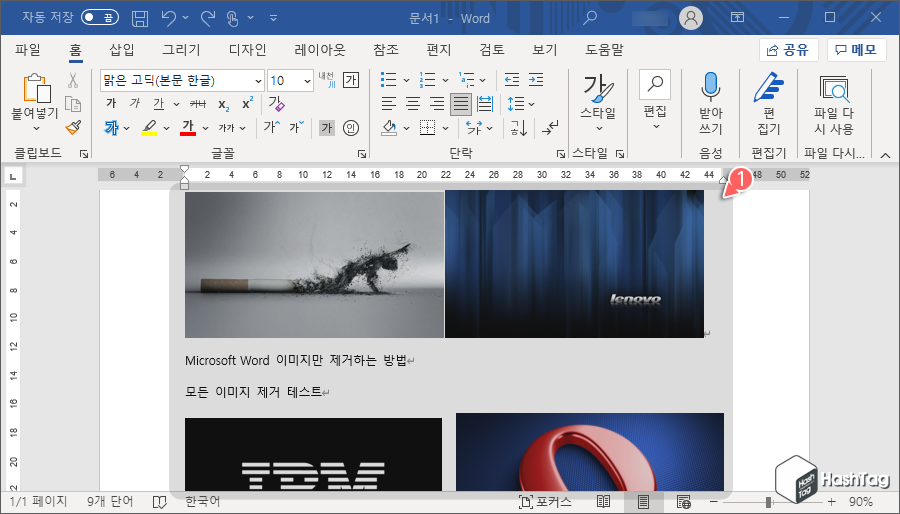The height and width of the screenshot is (514, 900).
Task: Click Decrease Indent icon
Action: (x=511, y=80)
